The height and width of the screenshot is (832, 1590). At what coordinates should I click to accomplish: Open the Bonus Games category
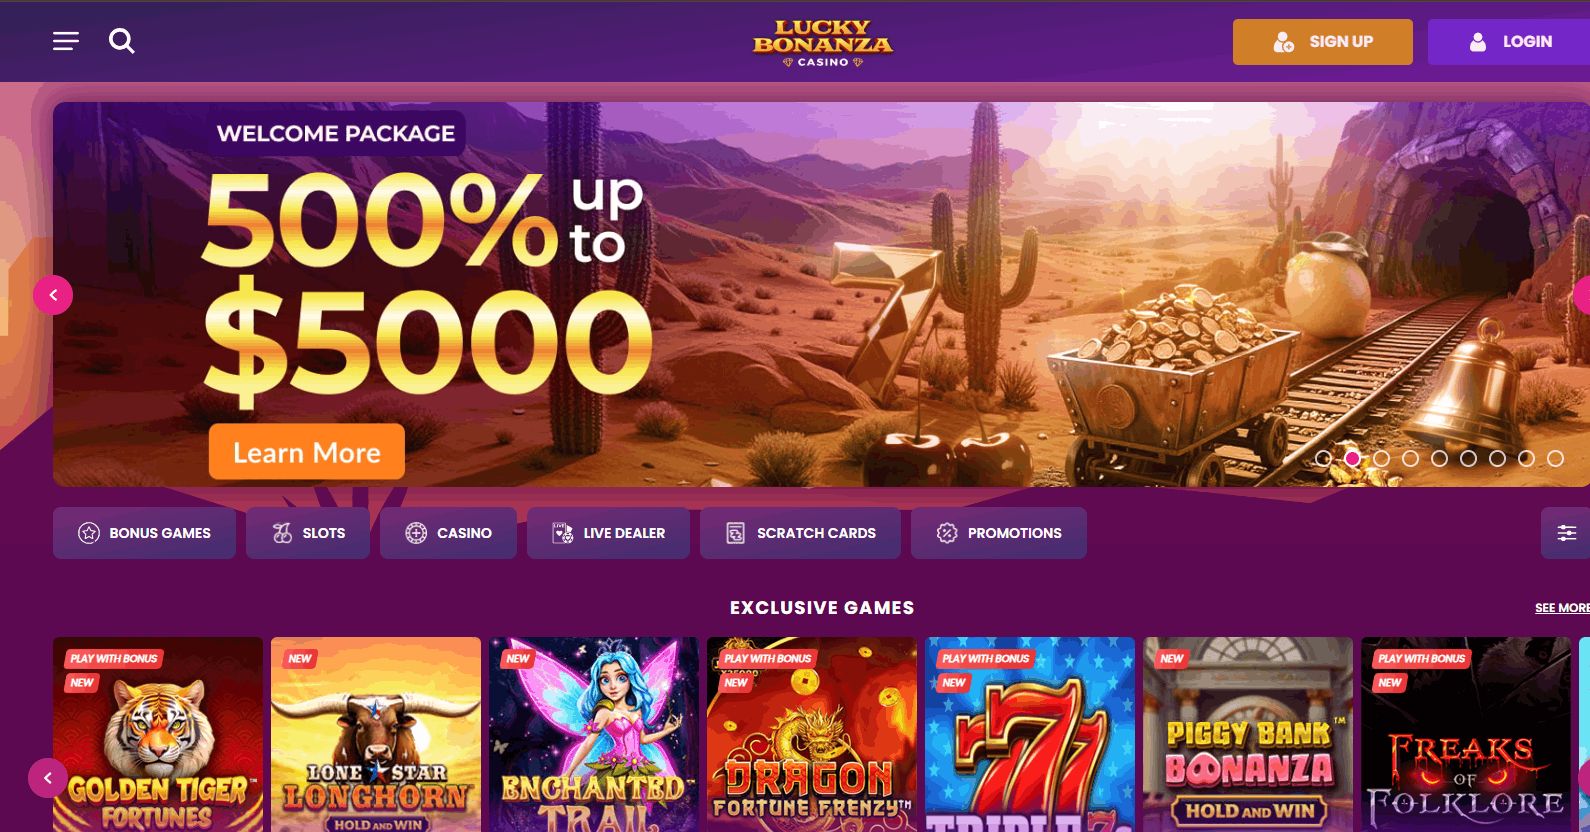coord(144,533)
